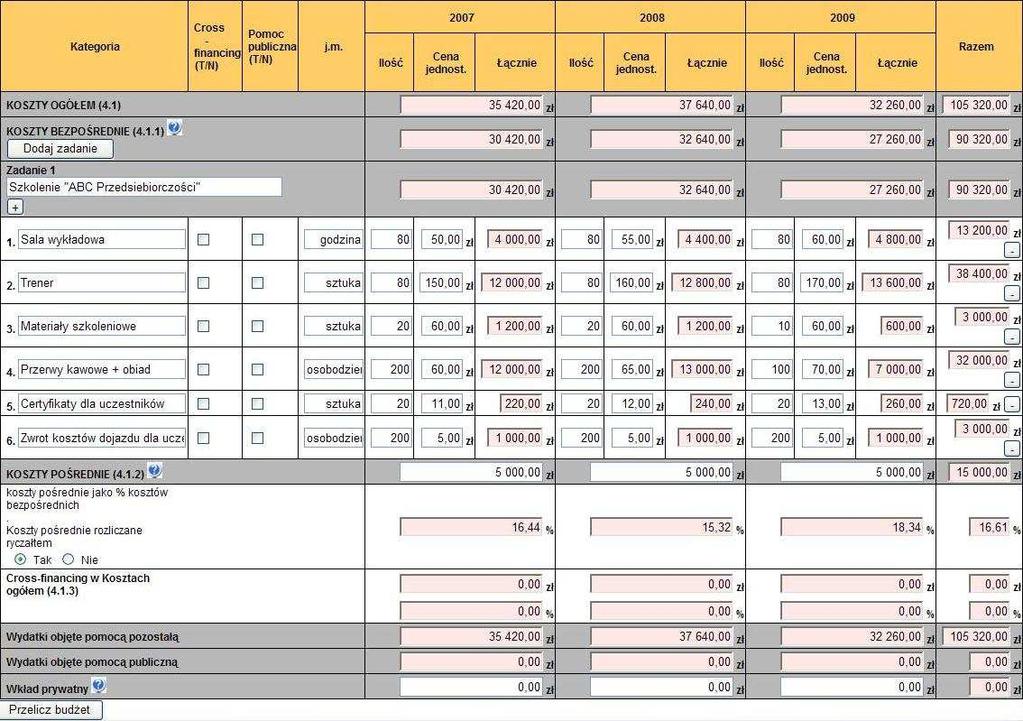The image size is (1023, 721).
Task: Edit 2007 unit price 11,00 for Certyfikaty
Action: click(x=441, y=404)
